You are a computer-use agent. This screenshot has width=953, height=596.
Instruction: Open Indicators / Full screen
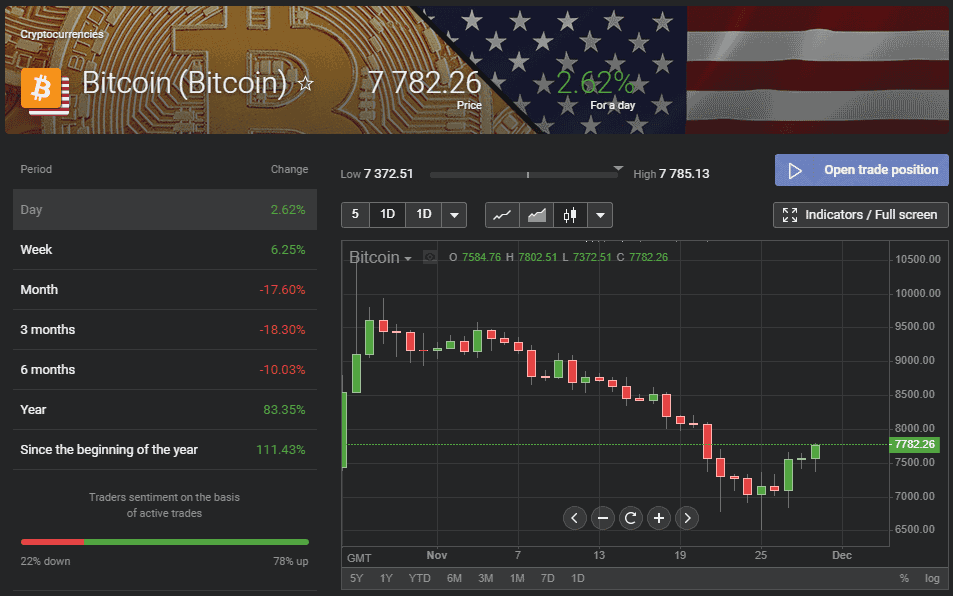tap(861, 215)
